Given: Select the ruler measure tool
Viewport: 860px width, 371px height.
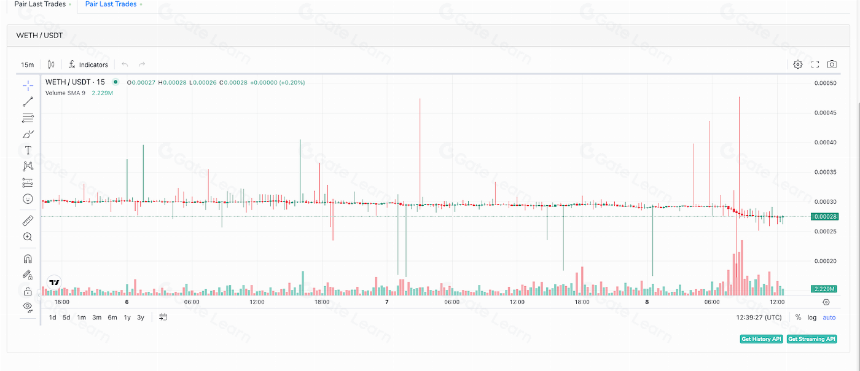Looking at the screenshot, I should tap(27, 221).
